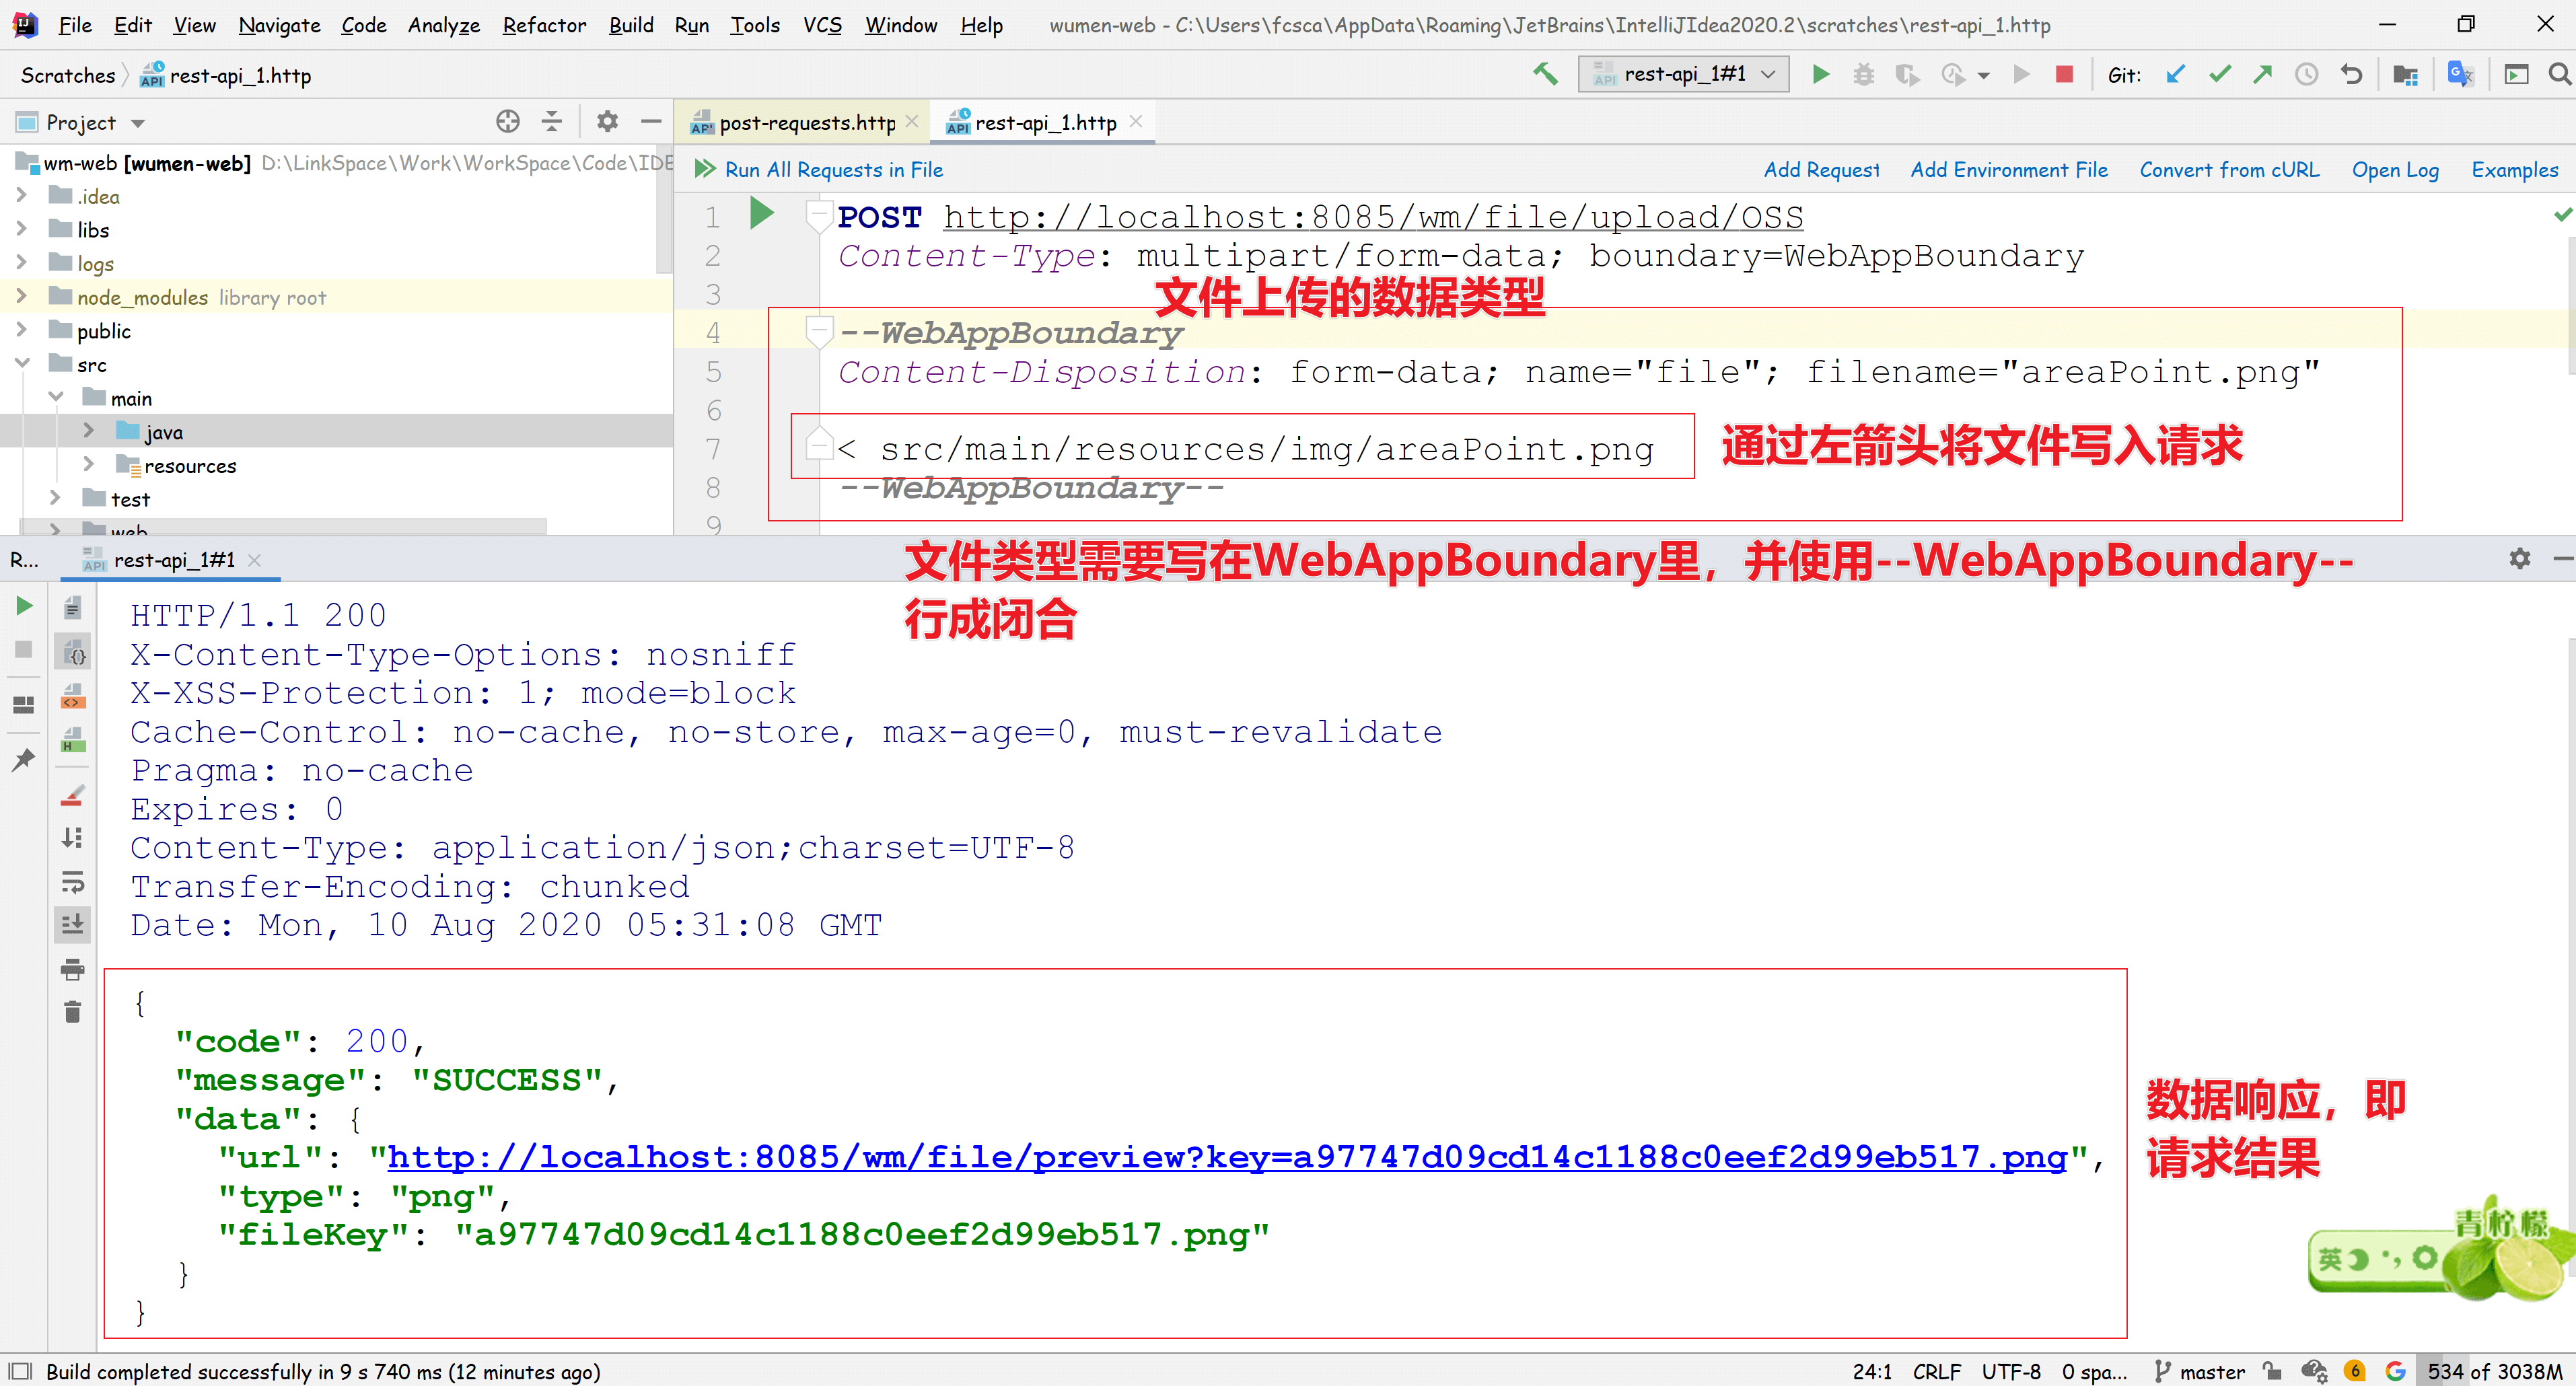2576x1386 pixels.
Task: Click Run All Requests in File
Action: click(833, 170)
